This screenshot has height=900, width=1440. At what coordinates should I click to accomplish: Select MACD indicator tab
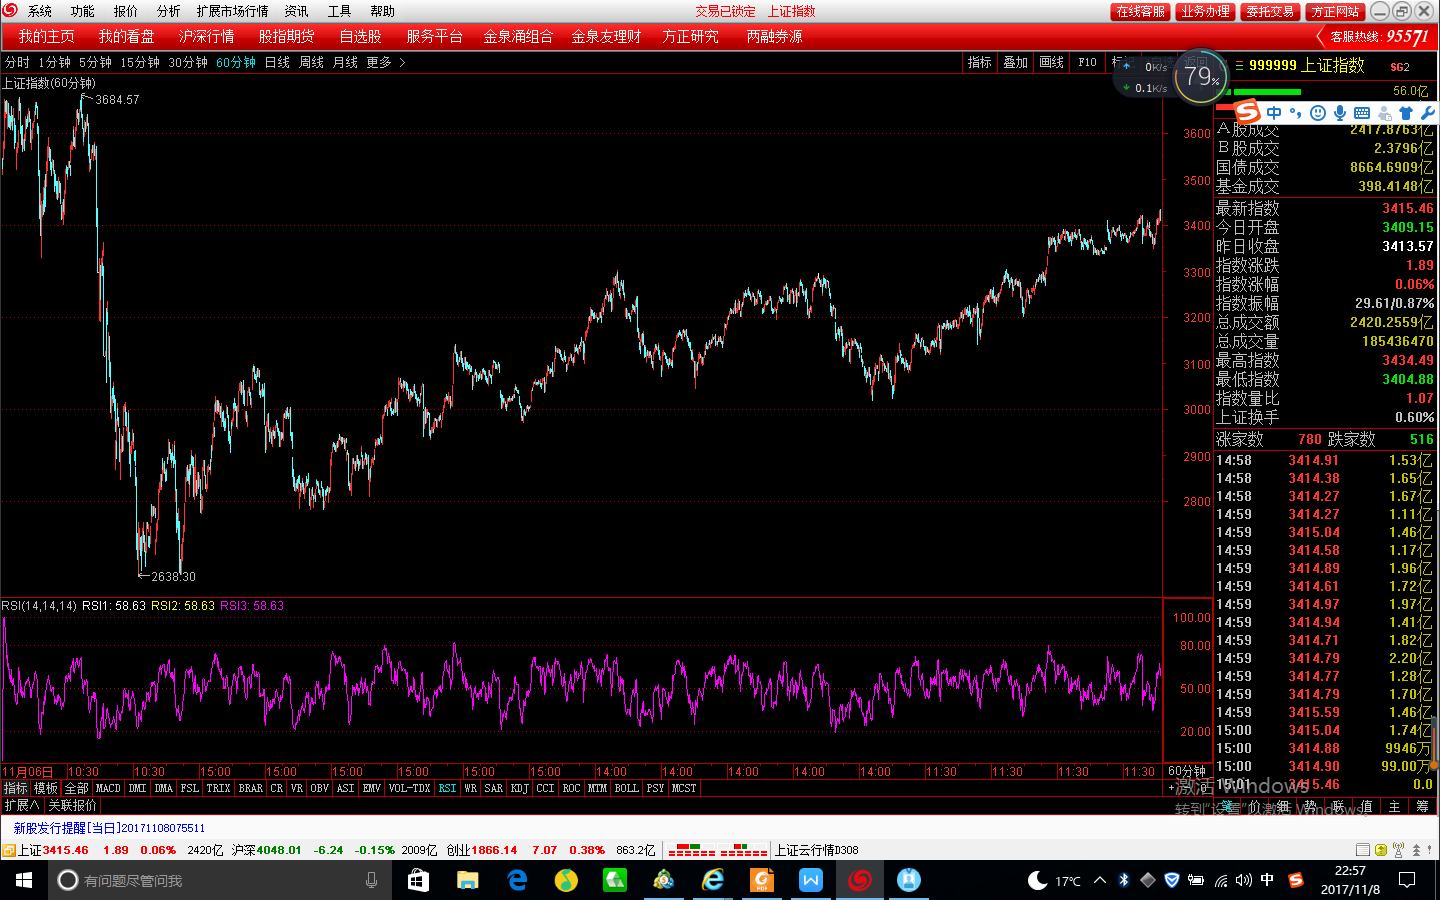click(108, 788)
